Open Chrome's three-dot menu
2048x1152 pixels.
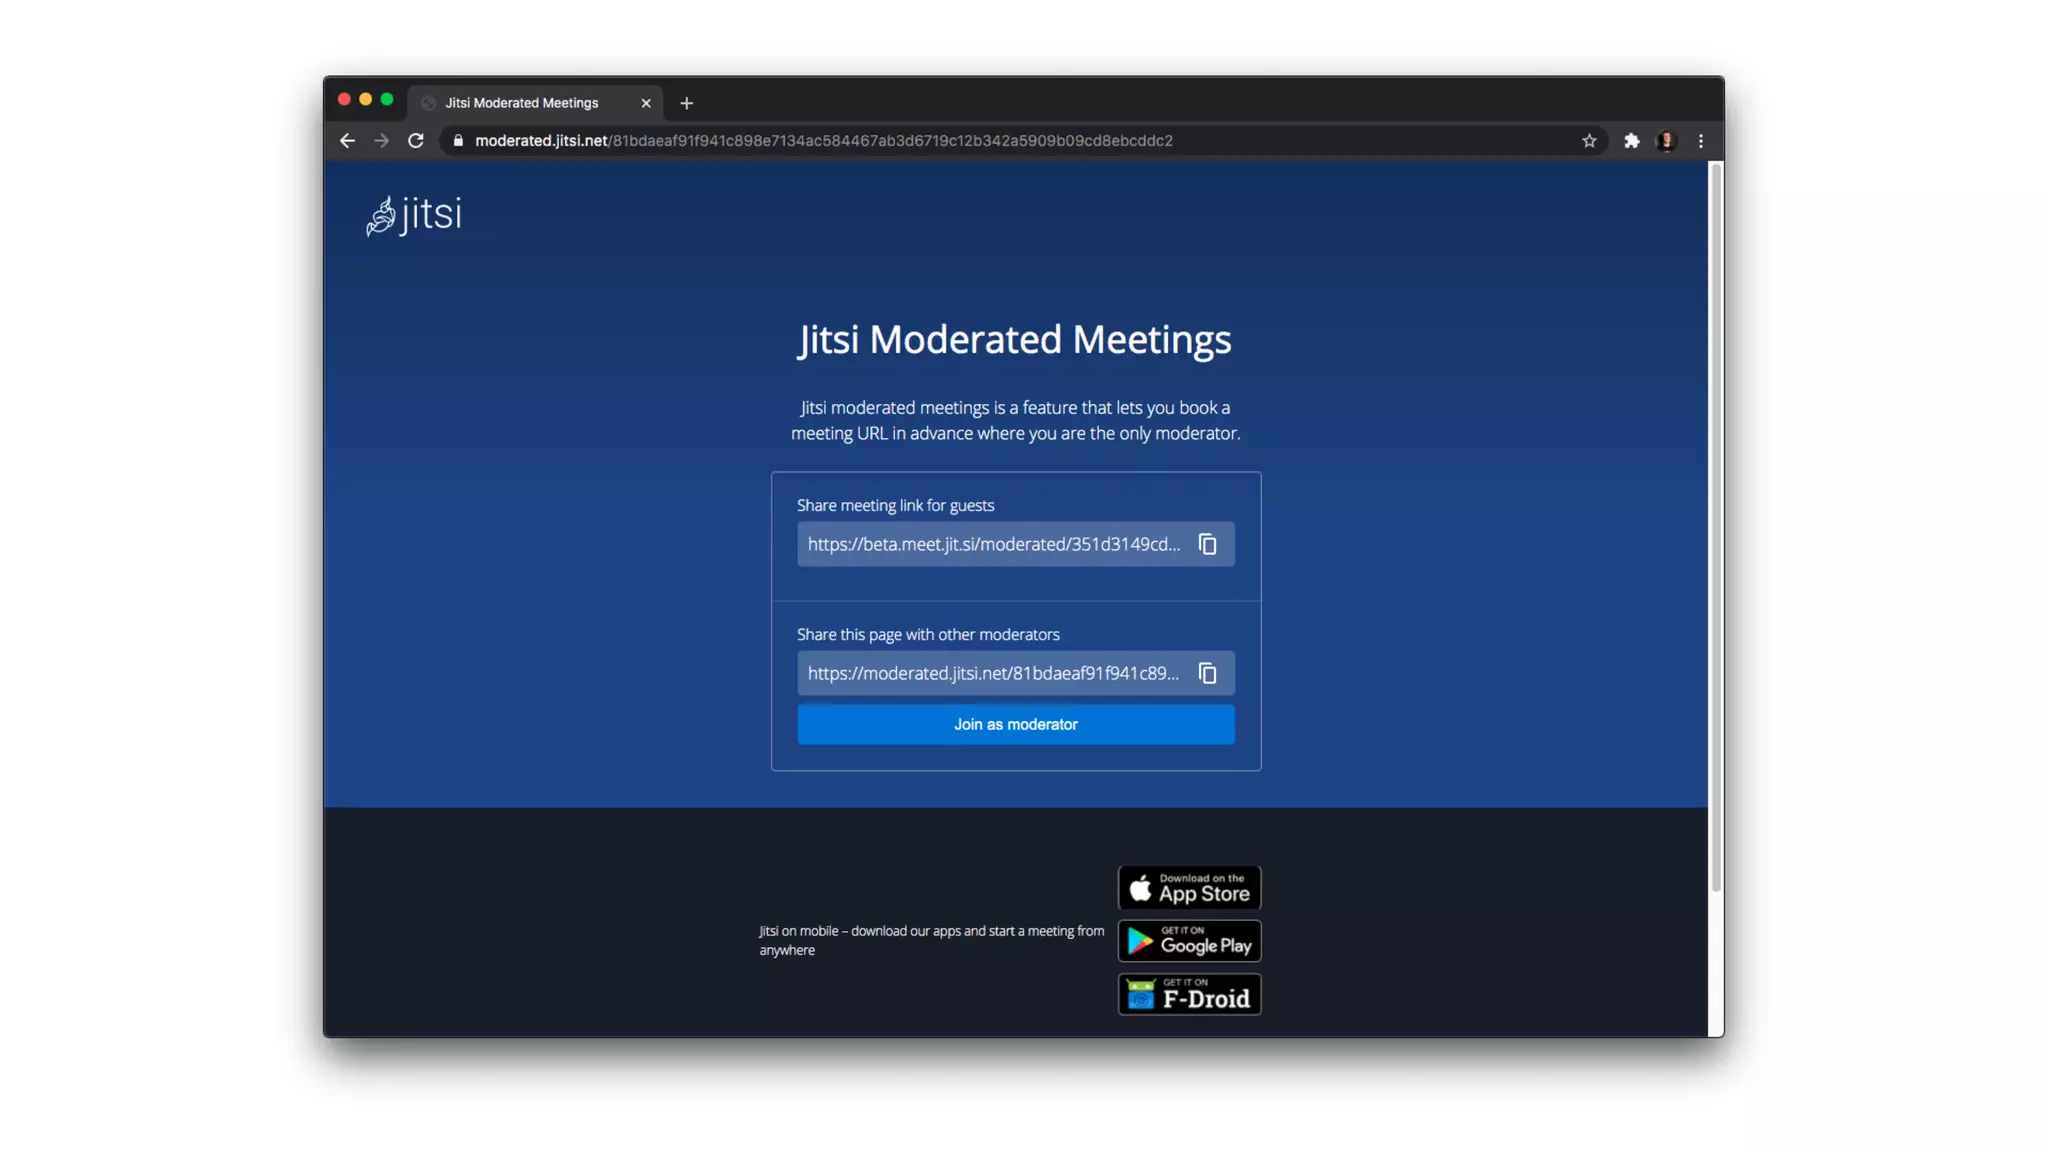(x=1700, y=141)
